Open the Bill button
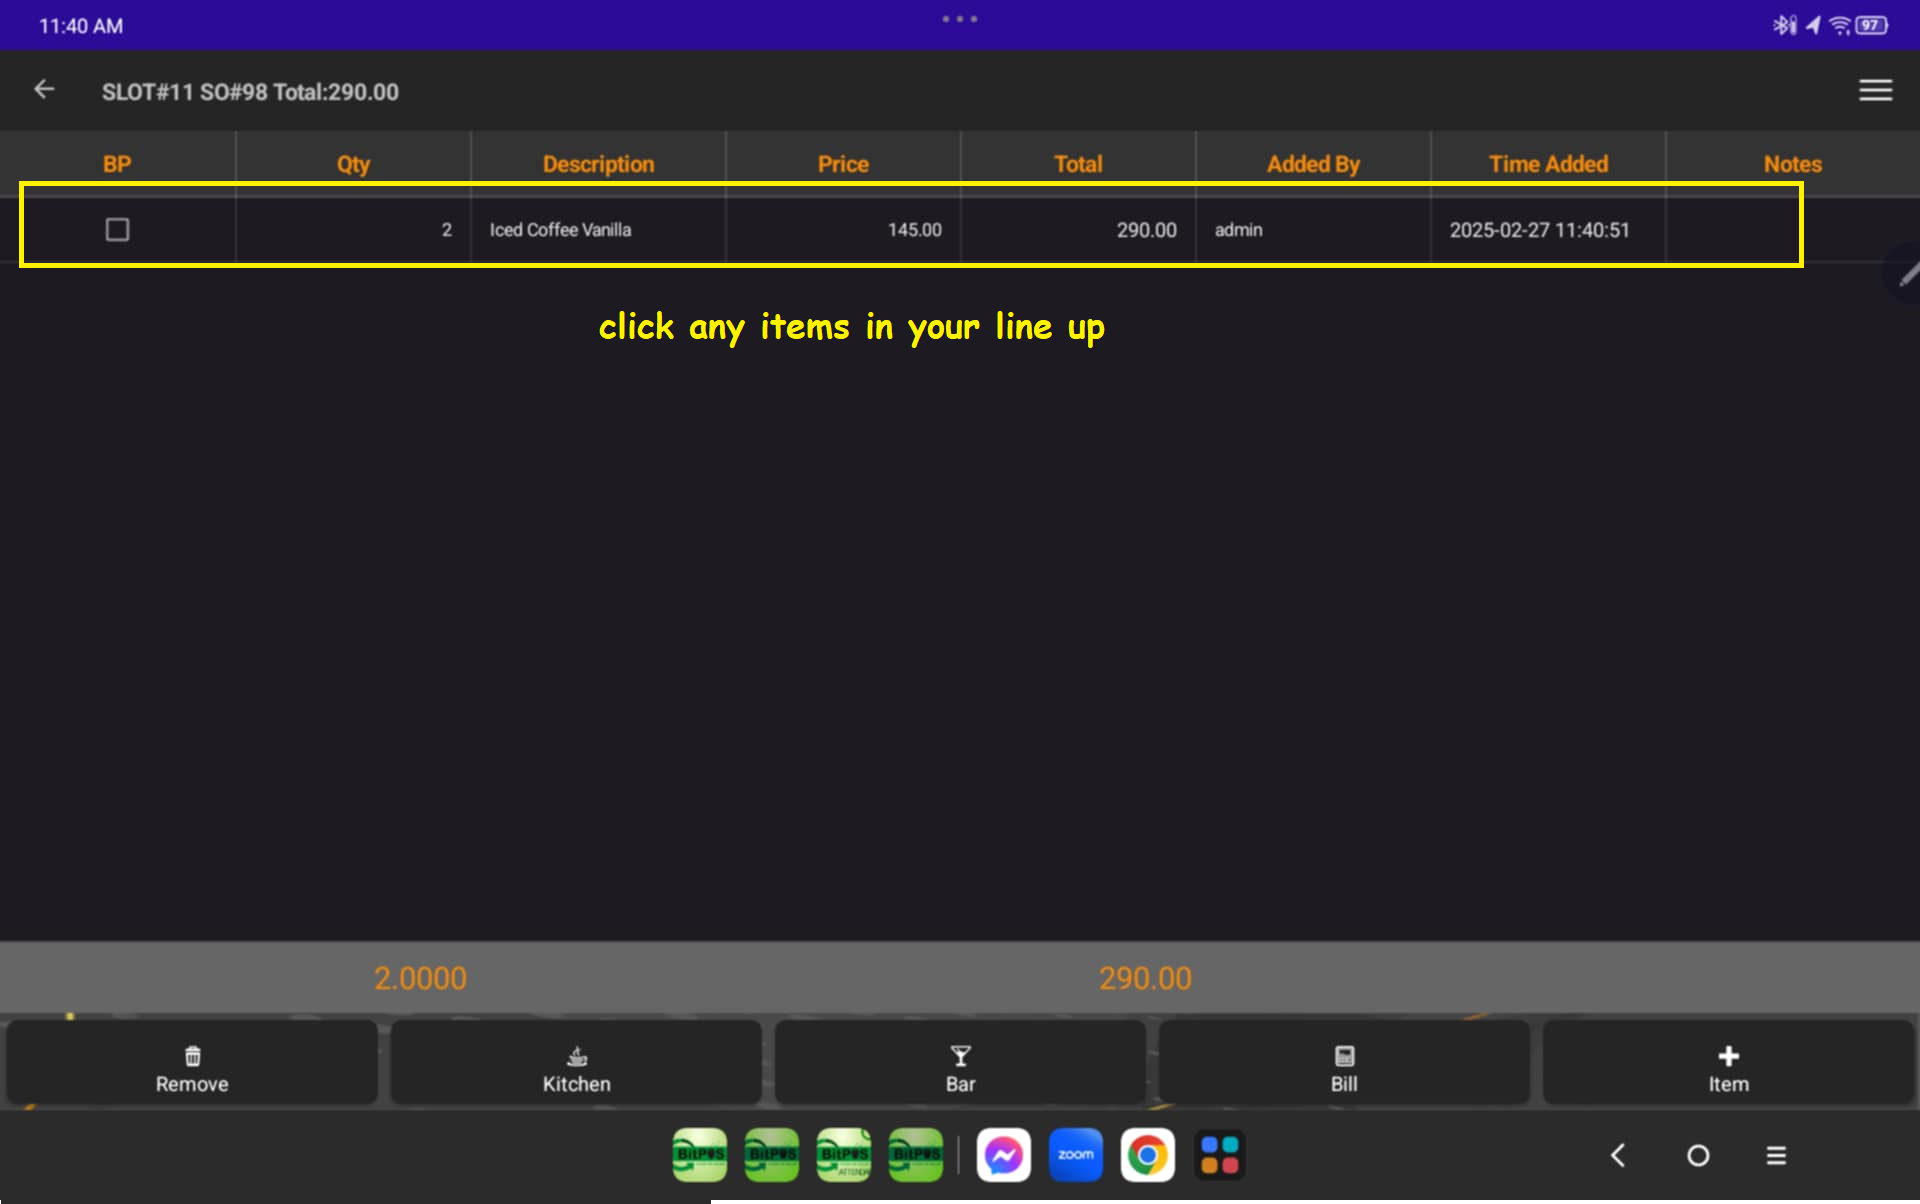Viewport: 1920px width, 1204px height. point(1344,1066)
